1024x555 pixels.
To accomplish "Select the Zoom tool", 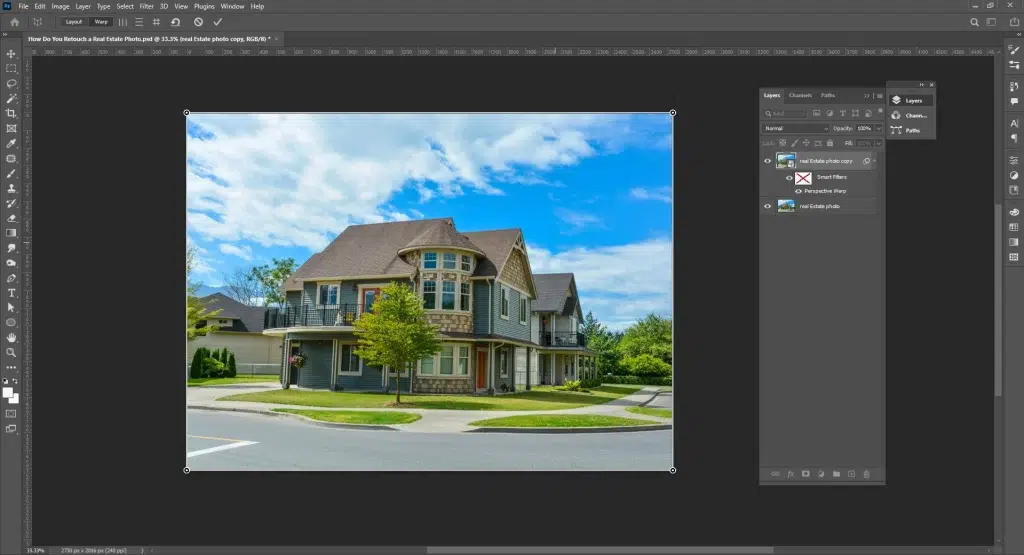I will (x=11, y=353).
